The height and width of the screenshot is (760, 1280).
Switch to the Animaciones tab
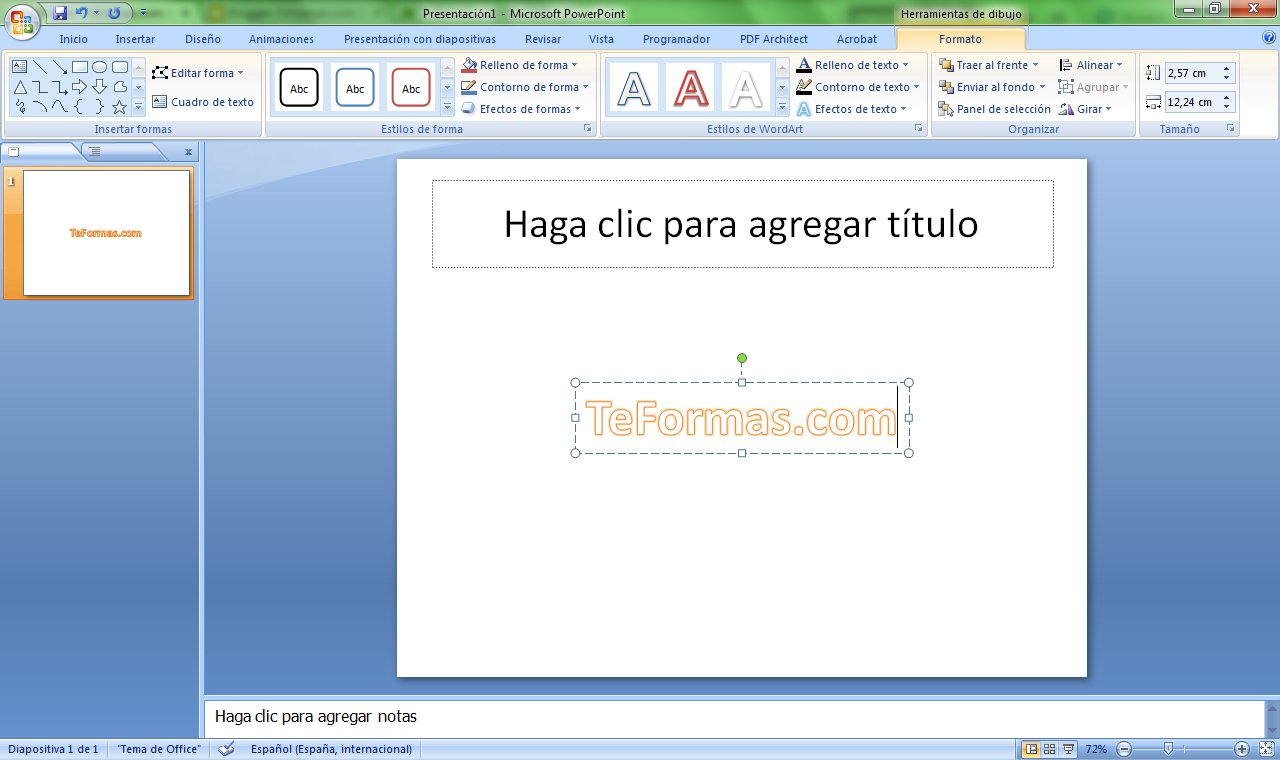pyautogui.click(x=281, y=39)
